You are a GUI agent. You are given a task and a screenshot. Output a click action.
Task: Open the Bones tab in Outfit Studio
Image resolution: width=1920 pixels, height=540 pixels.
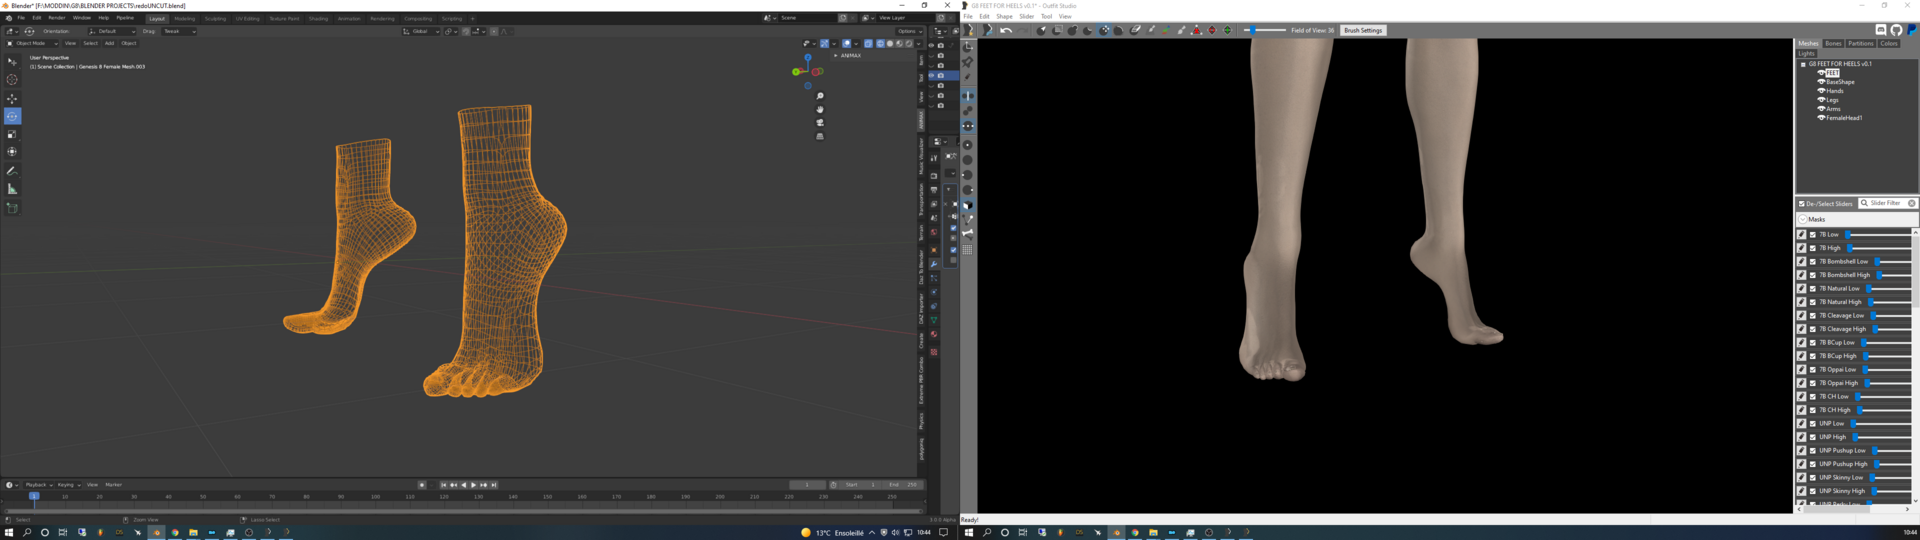1833,43
